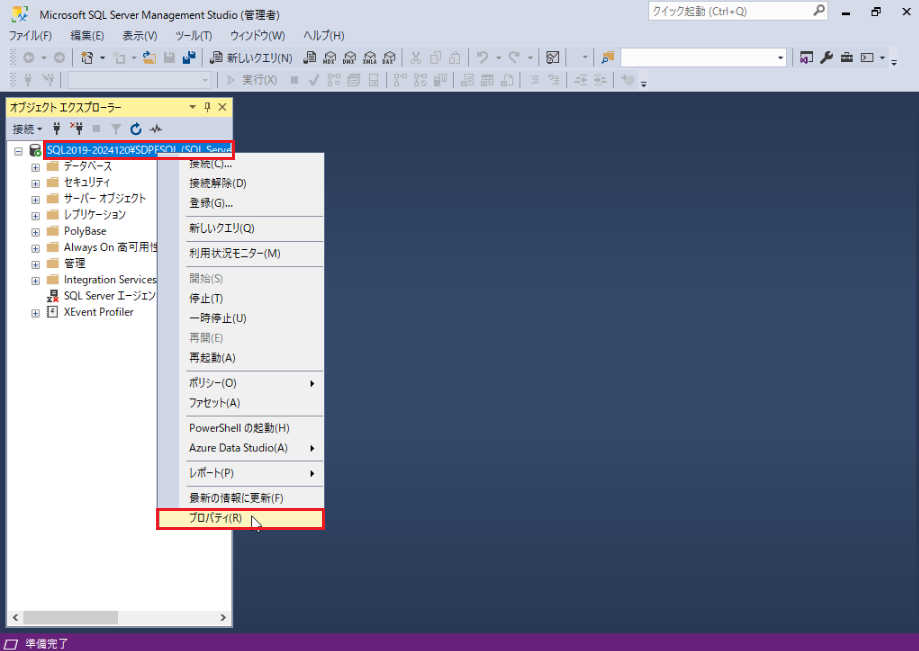Screen dimensions: 919x651
Task: Select 再起動(A) in context menu
Action: (240, 358)
